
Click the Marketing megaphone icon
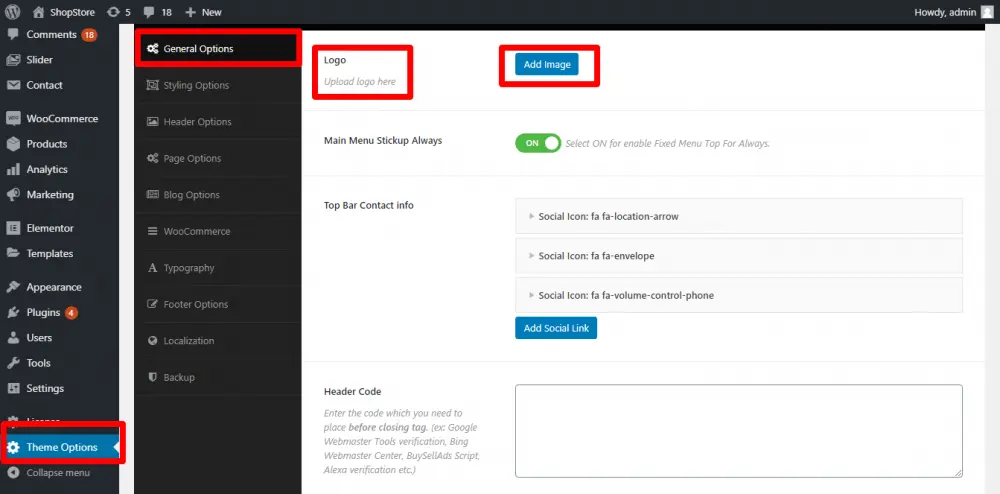pyautogui.click(x=13, y=194)
